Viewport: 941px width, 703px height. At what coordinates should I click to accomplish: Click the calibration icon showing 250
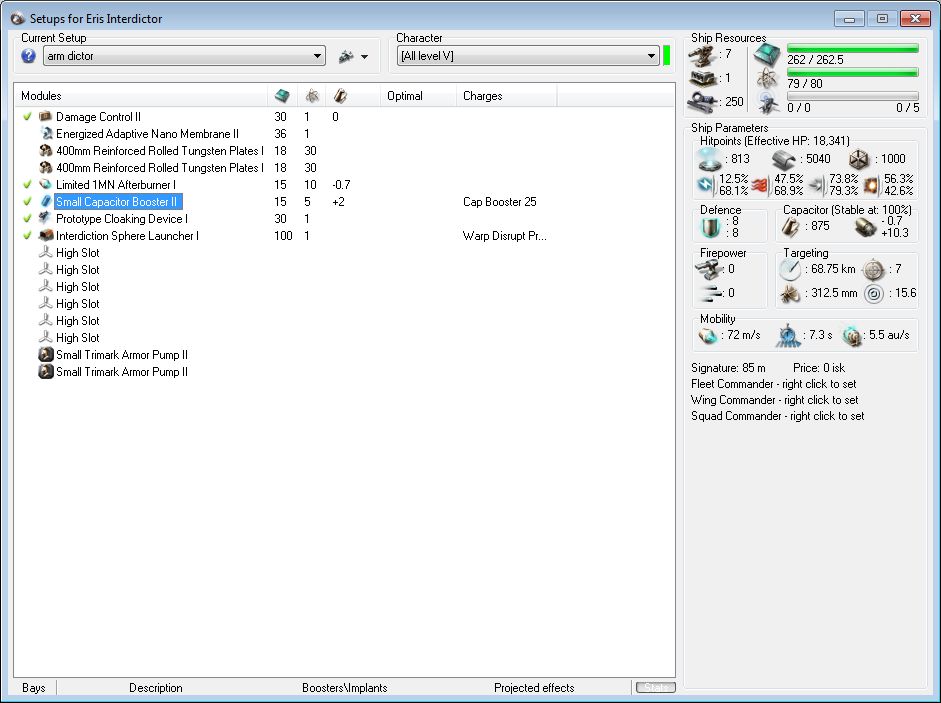coord(702,102)
